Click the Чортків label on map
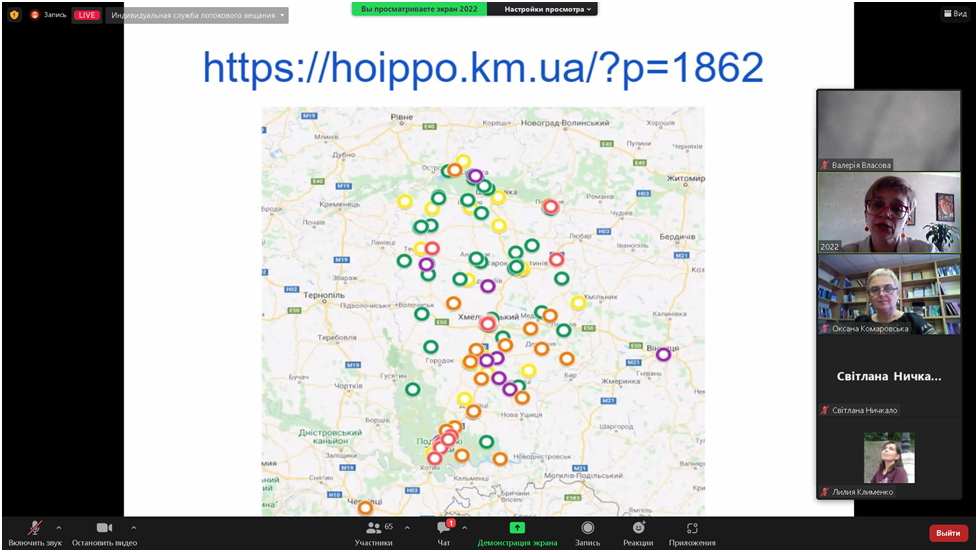This screenshot has height=552, width=978. 348,386
